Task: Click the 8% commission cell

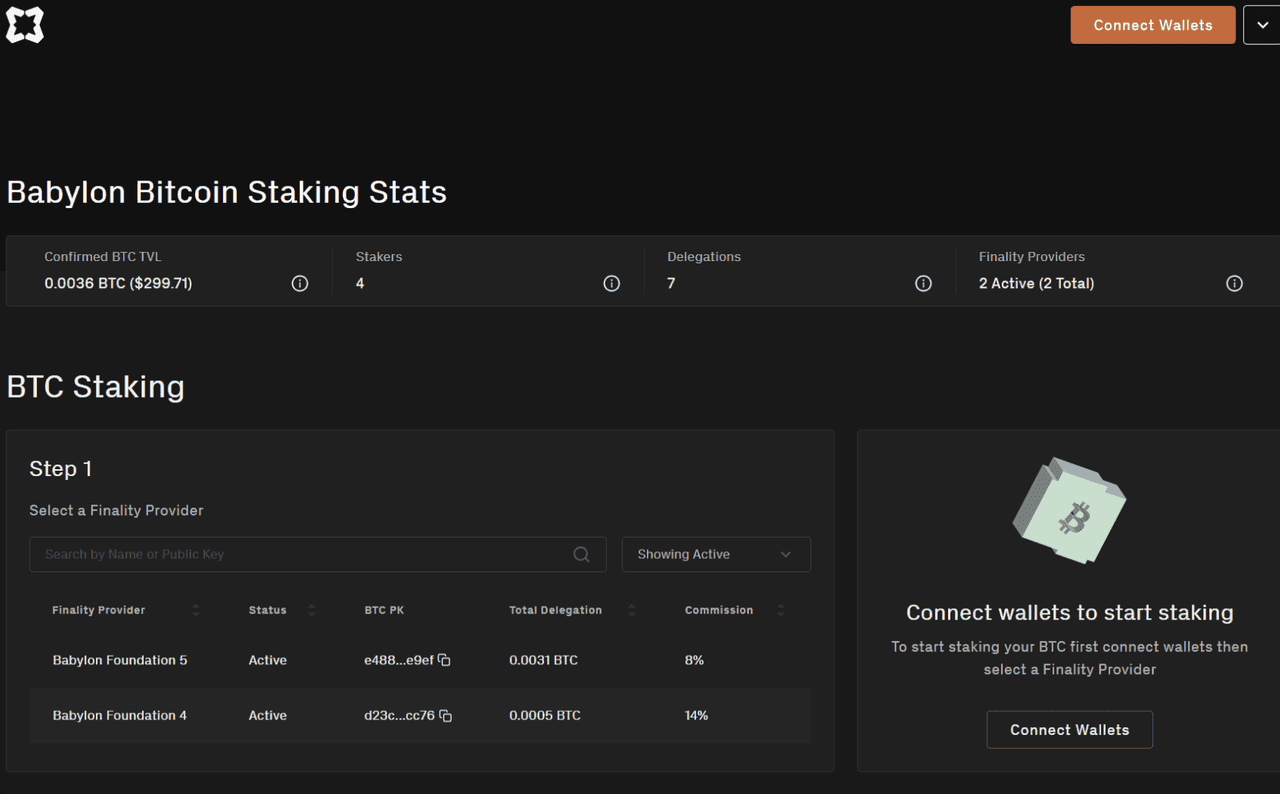Action: (x=694, y=660)
